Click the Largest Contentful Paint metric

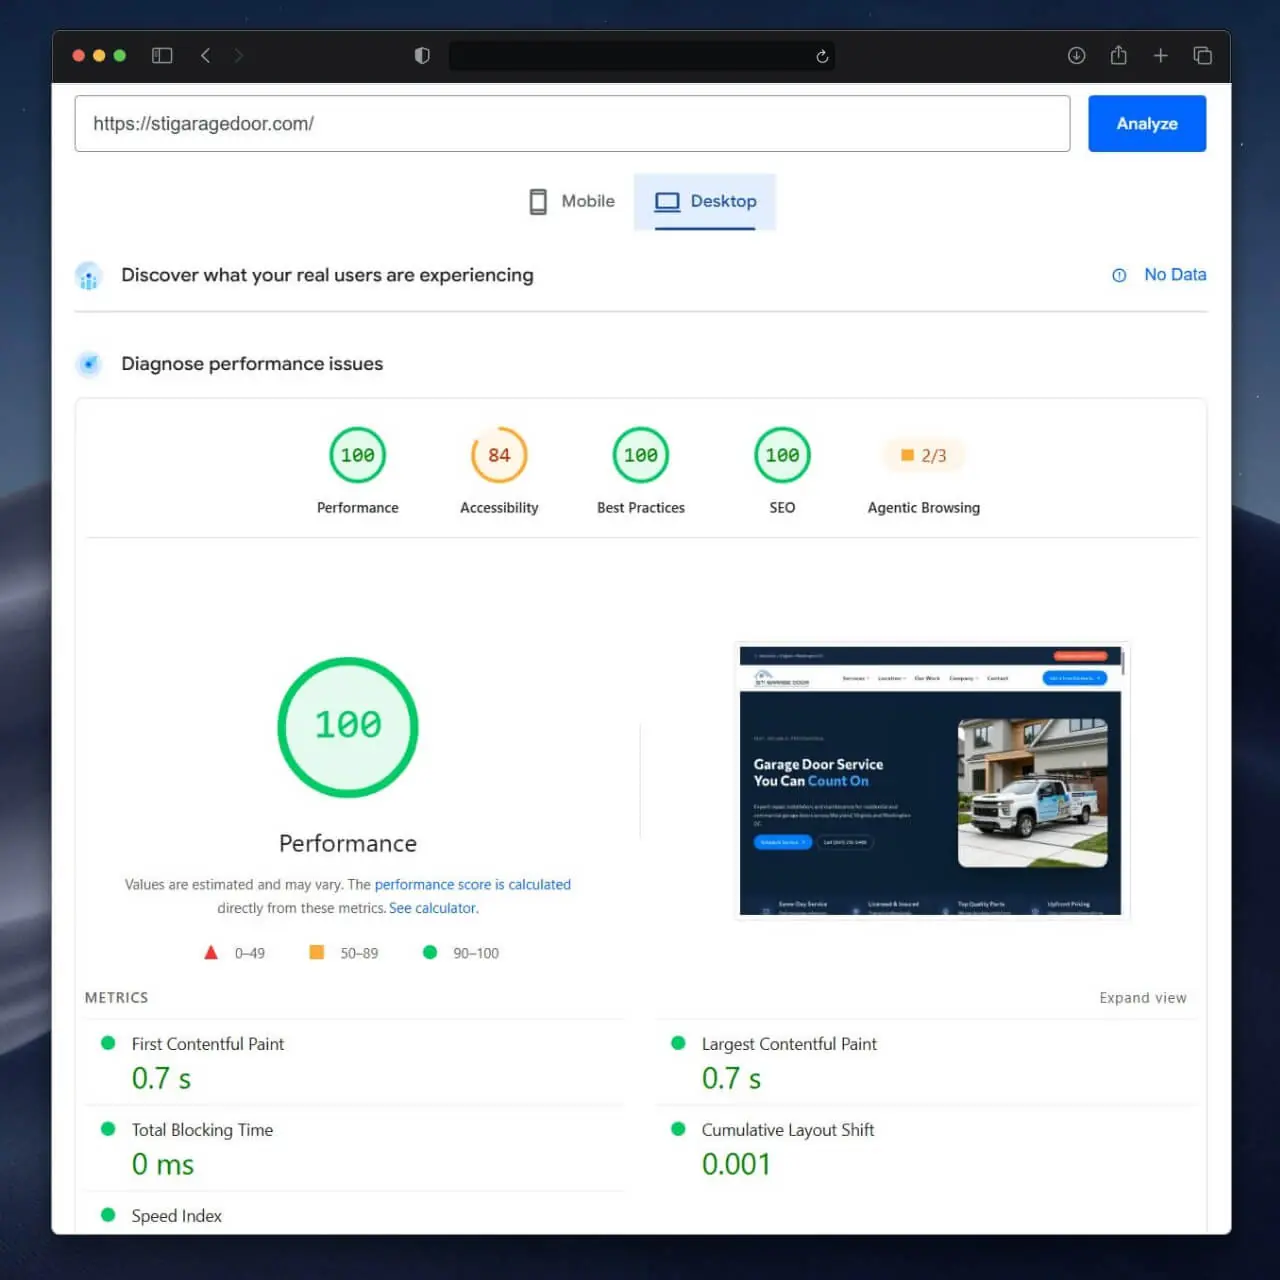click(789, 1044)
